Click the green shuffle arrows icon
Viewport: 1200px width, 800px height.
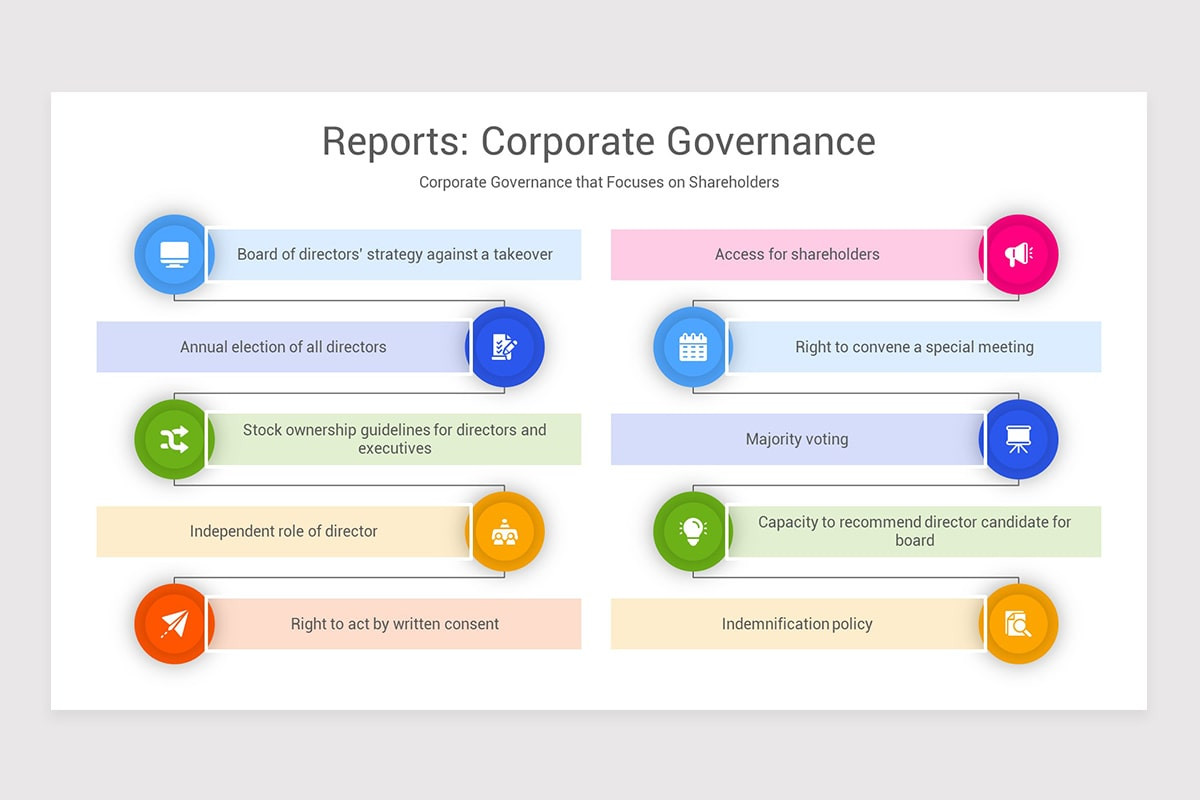[x=173, y=439]
